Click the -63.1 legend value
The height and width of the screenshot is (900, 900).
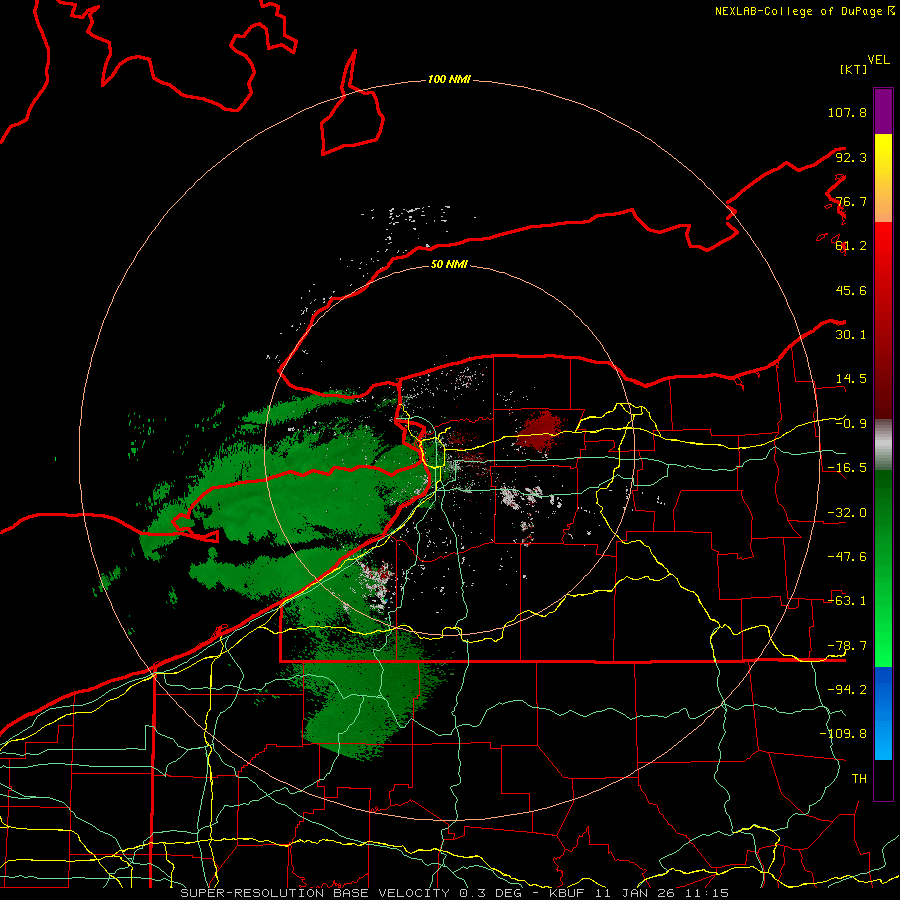pos(847,601)
